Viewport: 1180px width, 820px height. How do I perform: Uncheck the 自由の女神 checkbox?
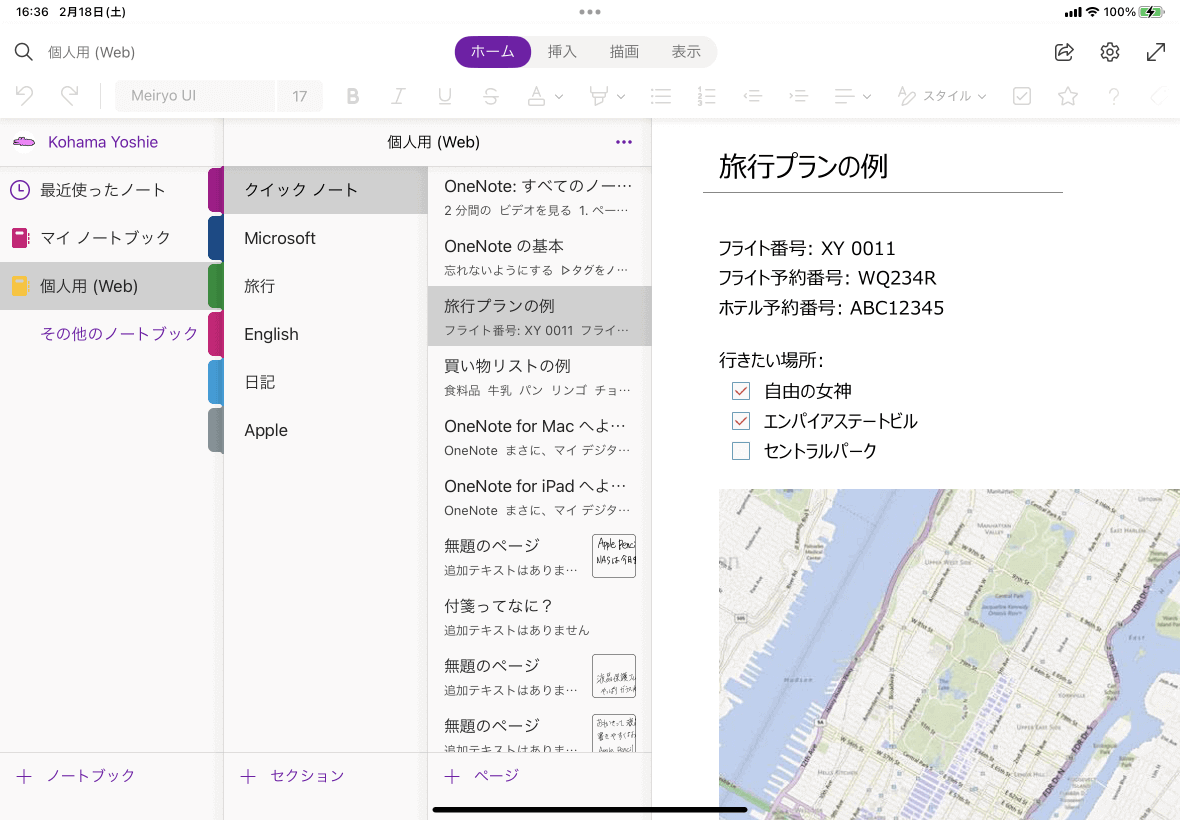pos(741,391)
